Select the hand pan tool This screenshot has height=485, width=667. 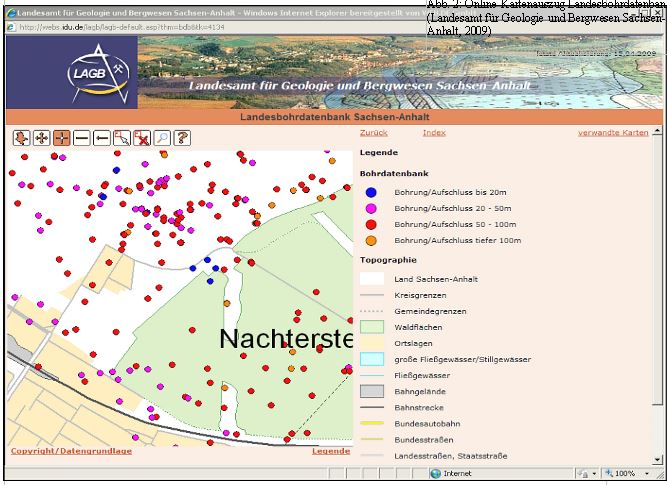pos(20,138)
